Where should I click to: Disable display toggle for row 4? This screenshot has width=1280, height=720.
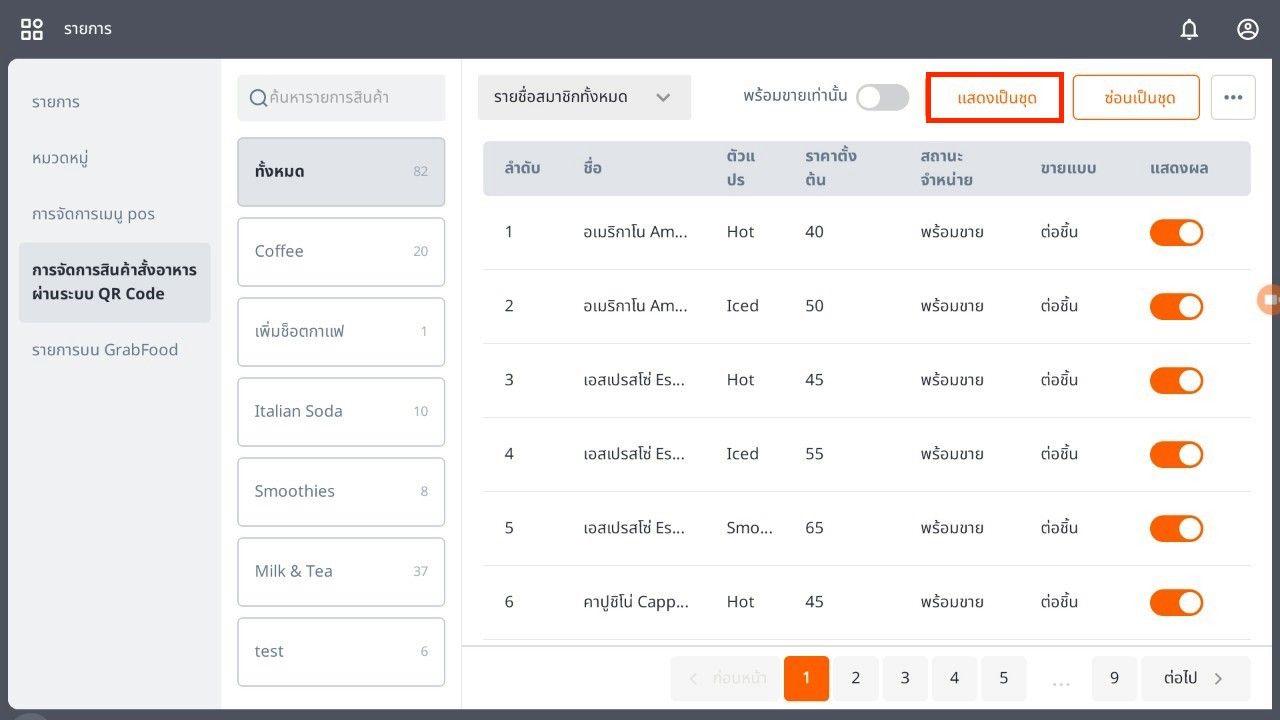(x=1176, y=454)
